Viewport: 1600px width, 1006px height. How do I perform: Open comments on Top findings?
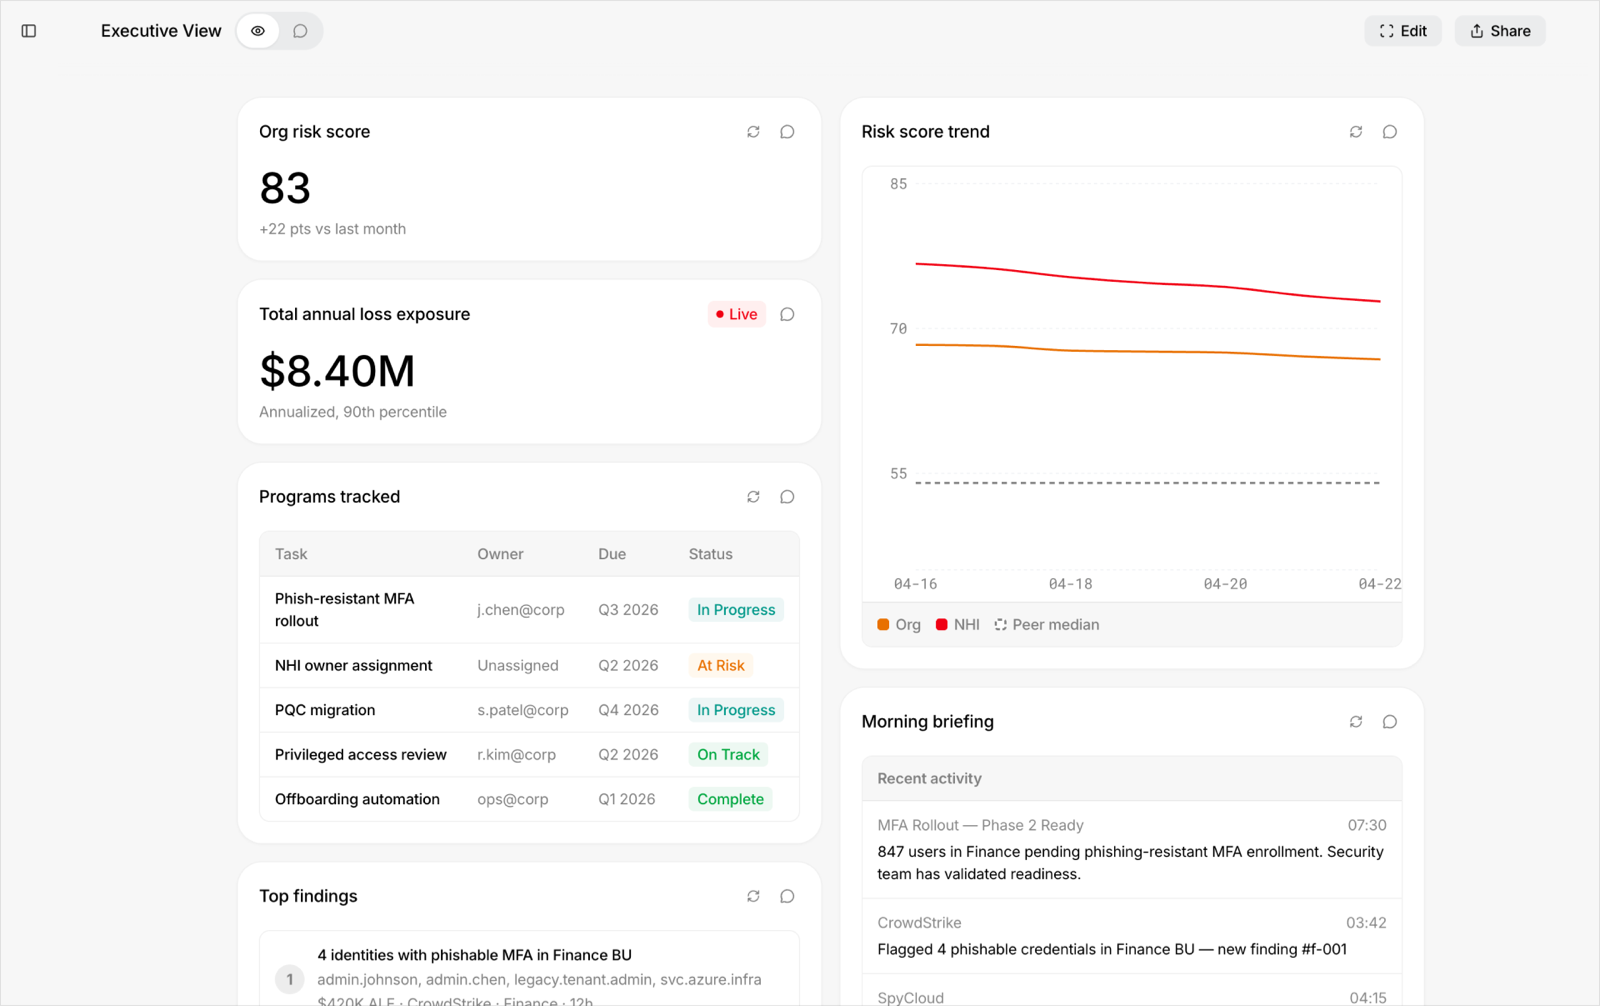[787, 896]
